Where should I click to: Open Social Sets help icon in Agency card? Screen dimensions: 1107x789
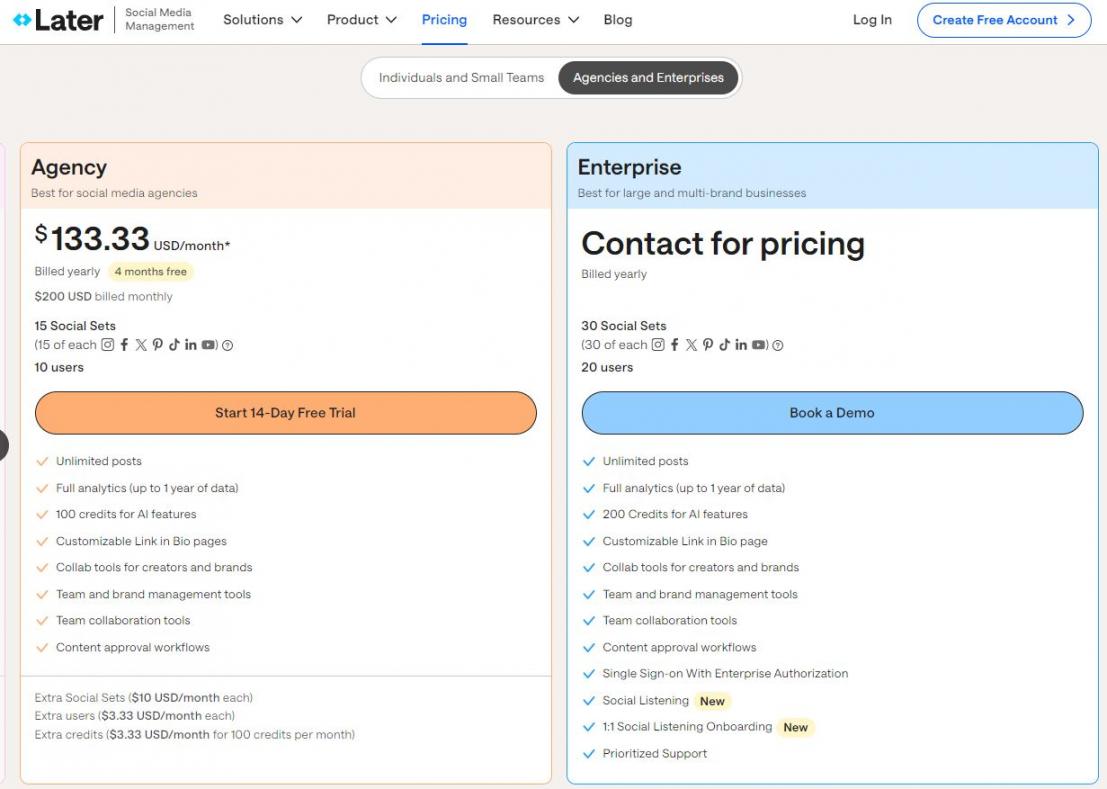pos(227,346)
